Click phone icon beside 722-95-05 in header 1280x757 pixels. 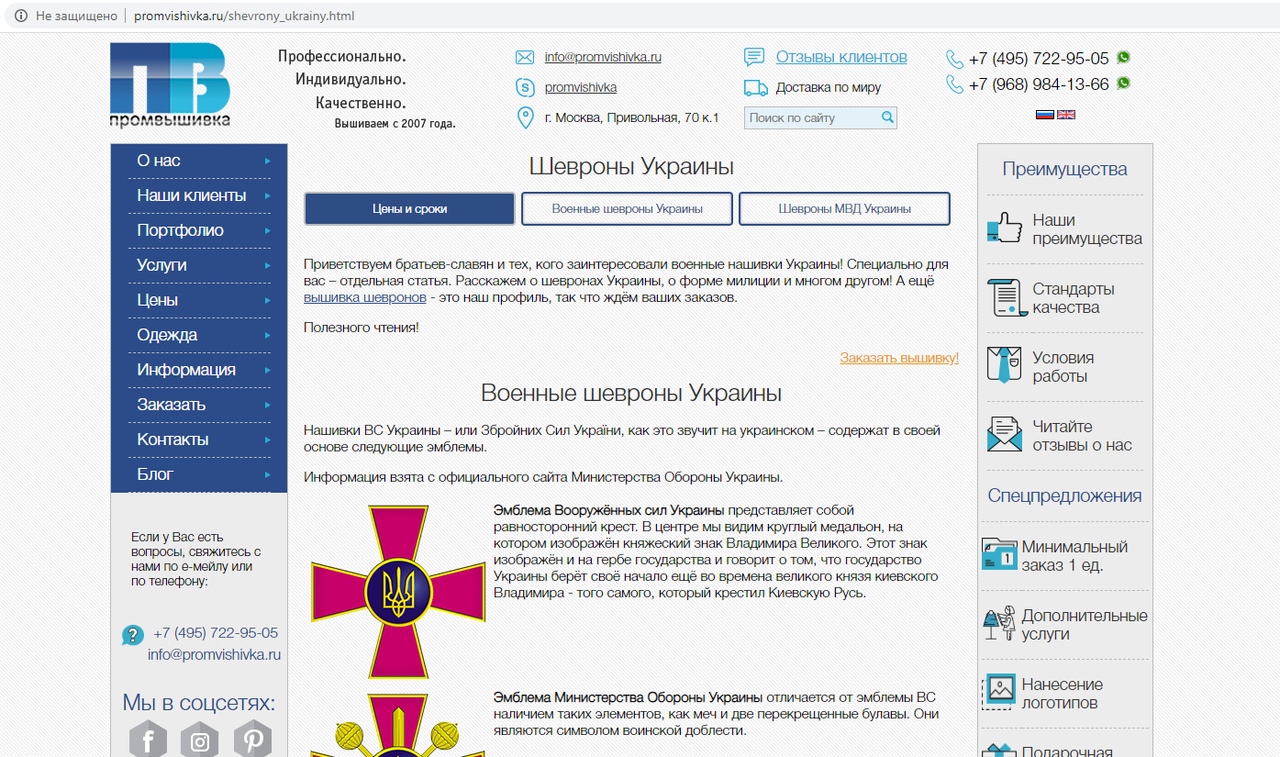coord(955,59)
